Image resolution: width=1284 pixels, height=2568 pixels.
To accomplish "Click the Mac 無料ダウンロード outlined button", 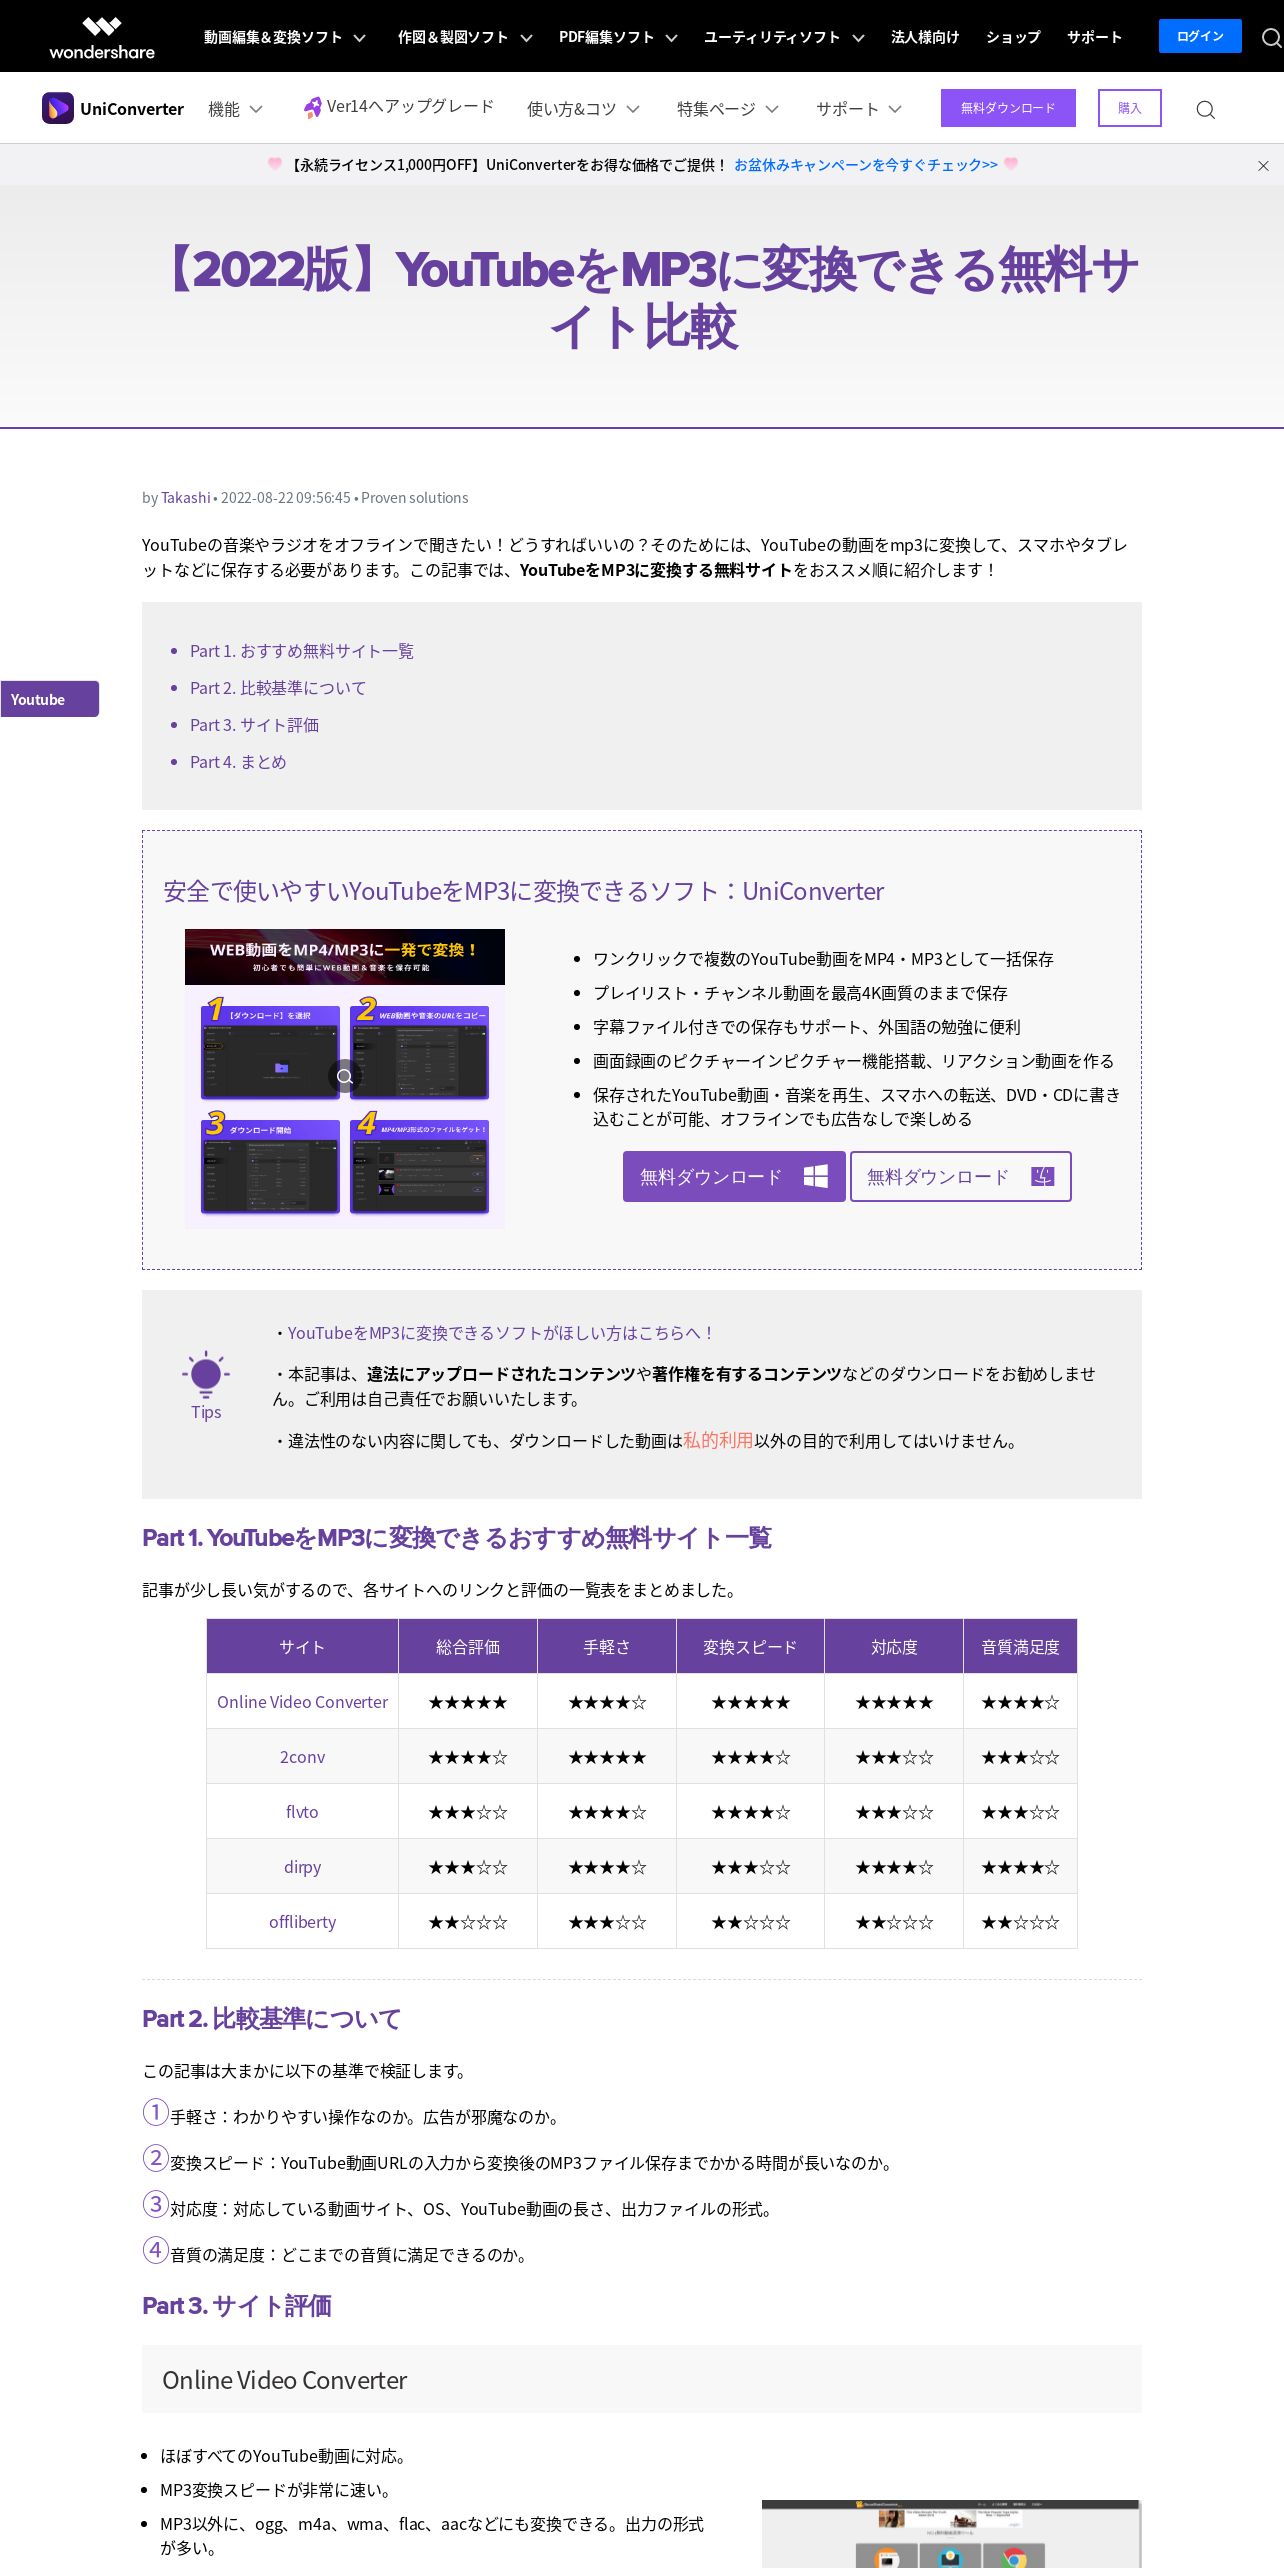I will click(x=961, y=1176).
